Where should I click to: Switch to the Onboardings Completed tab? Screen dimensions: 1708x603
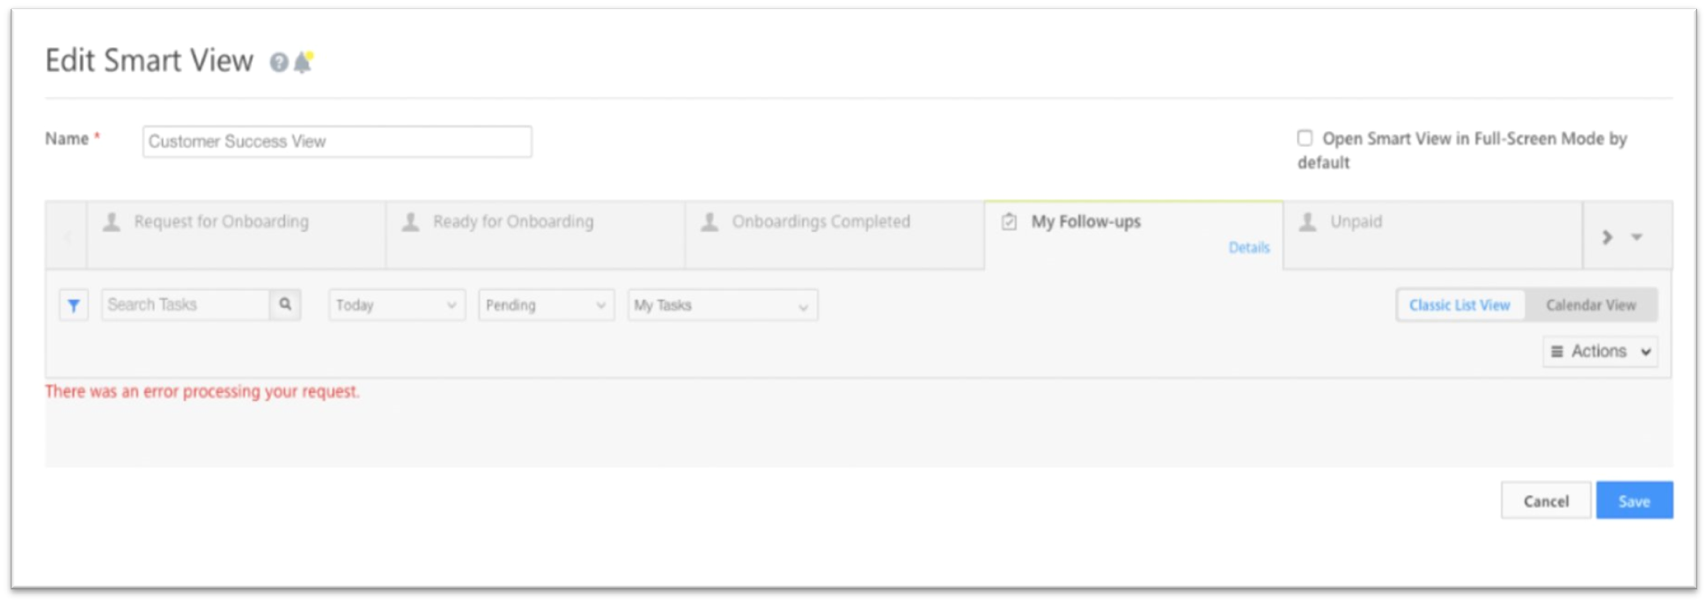820,222
